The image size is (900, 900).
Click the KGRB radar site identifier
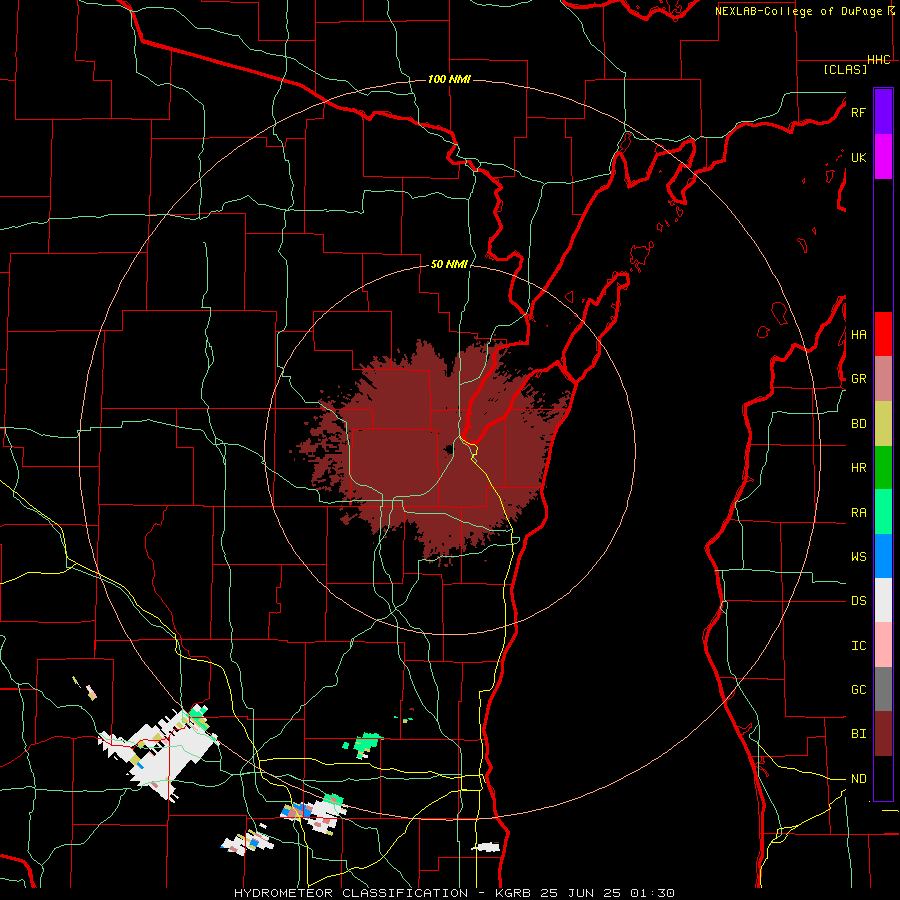pos(514,893)
